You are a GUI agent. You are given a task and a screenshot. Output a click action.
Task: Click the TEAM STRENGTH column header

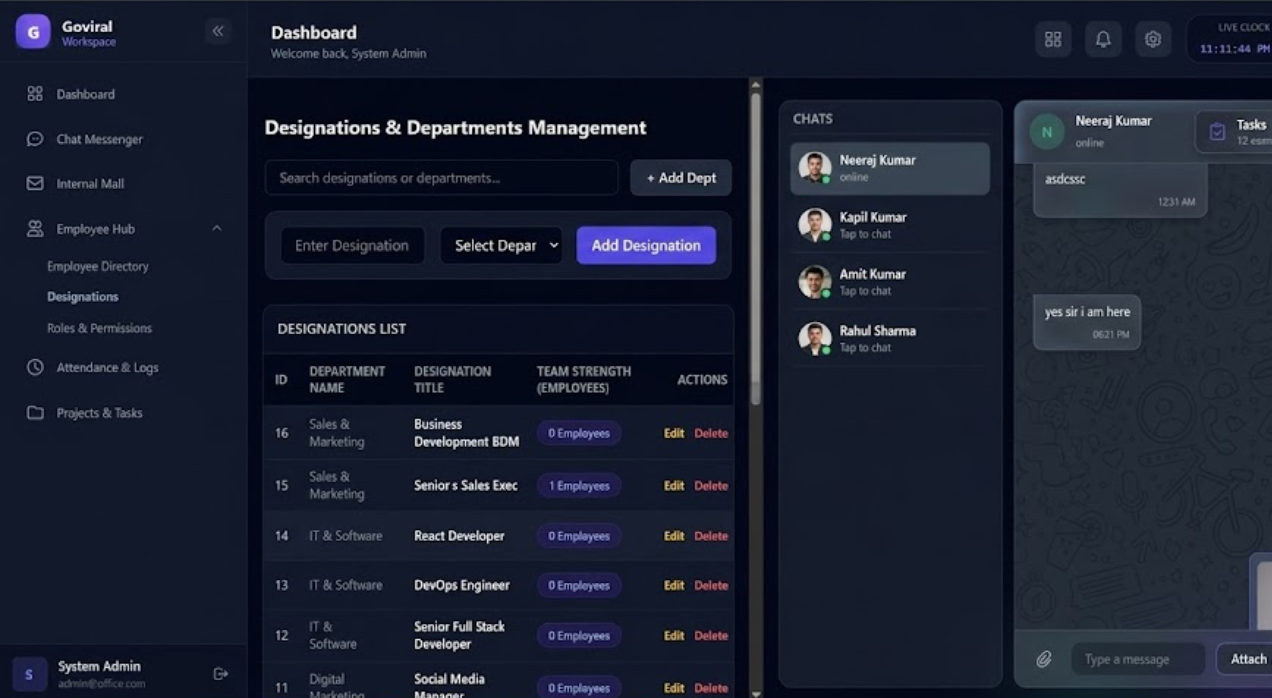(x=584, y=379)
